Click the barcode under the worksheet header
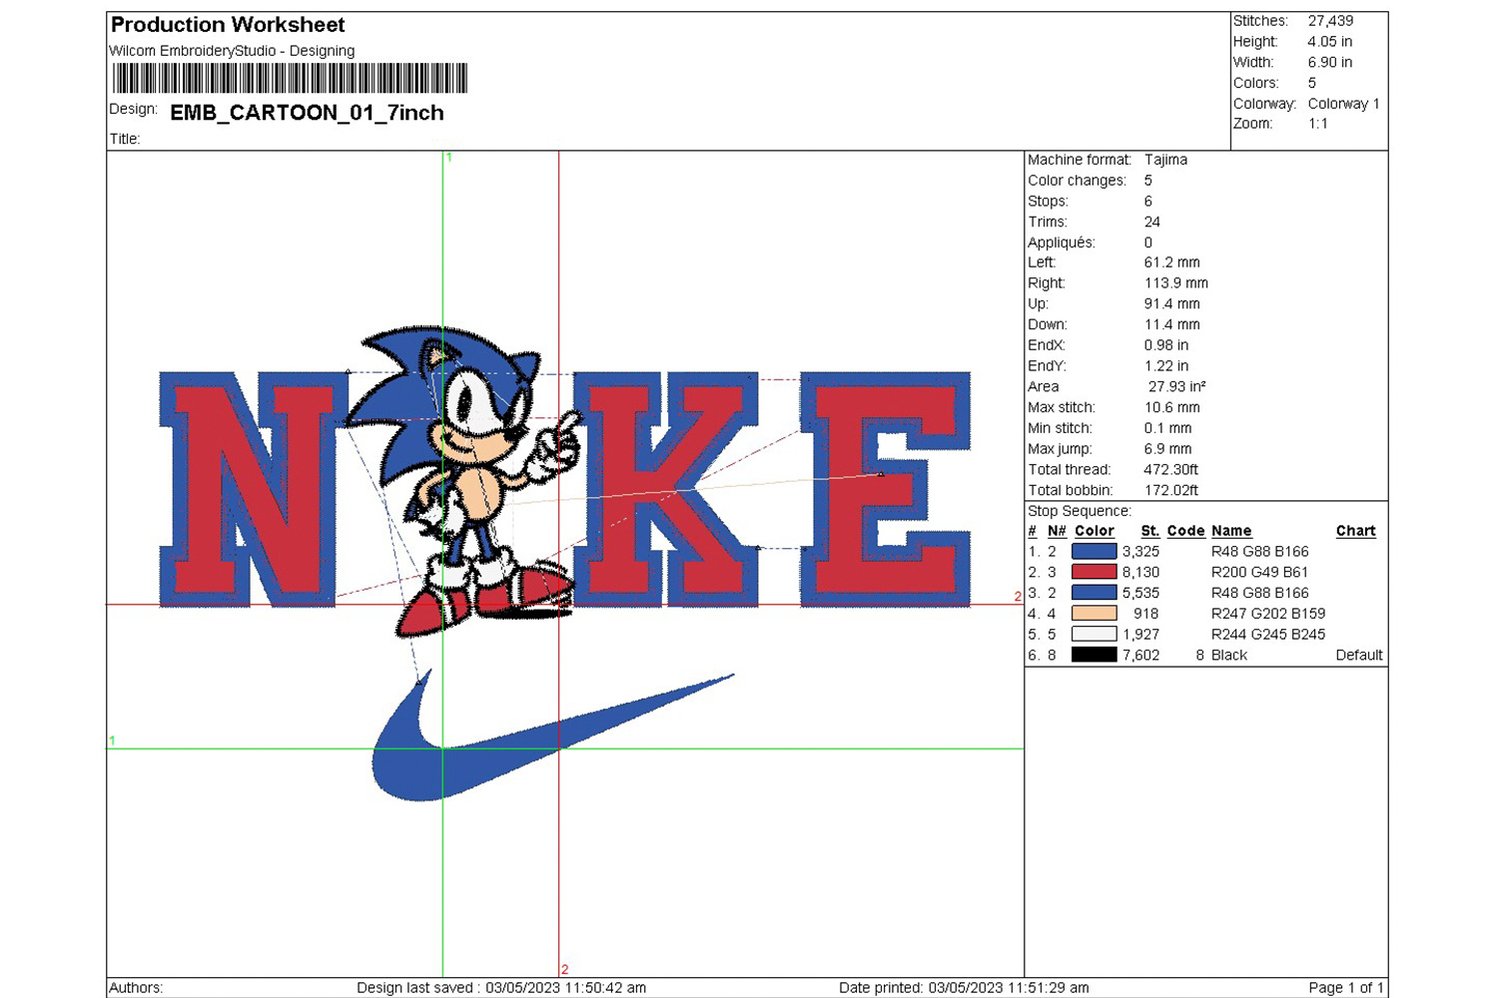This screenshot has width=1500, height=998. pyautogui.click(x=290, y=79)
